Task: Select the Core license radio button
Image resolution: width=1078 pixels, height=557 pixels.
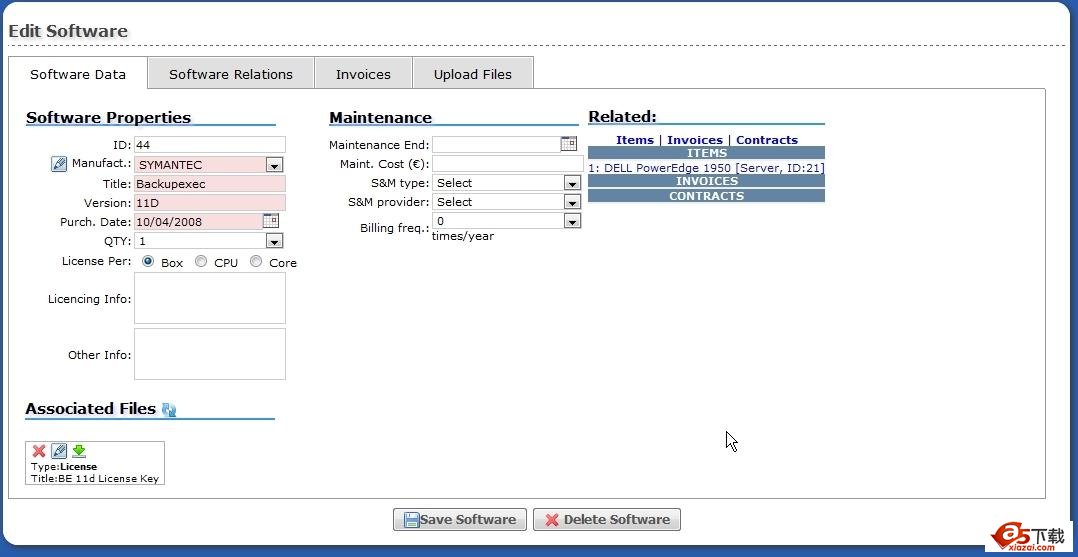Action: click(256, 262)
